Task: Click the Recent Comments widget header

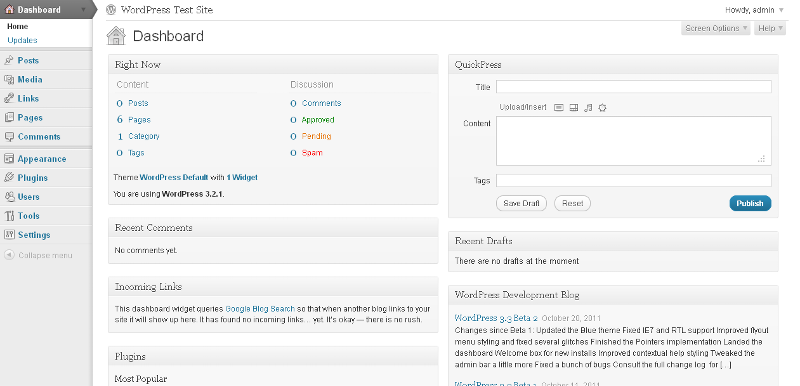Action: (x=273, y=227)
